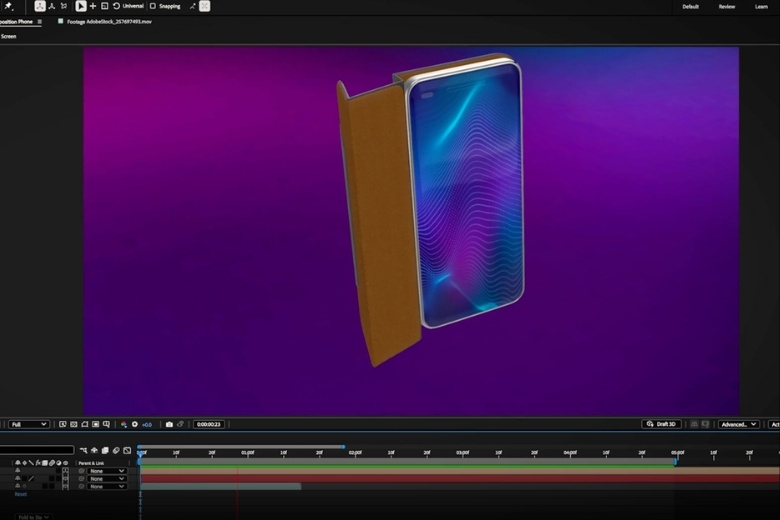Toggle the Draft 3D button
Screen dimensions: 780x520
point(661,424)
